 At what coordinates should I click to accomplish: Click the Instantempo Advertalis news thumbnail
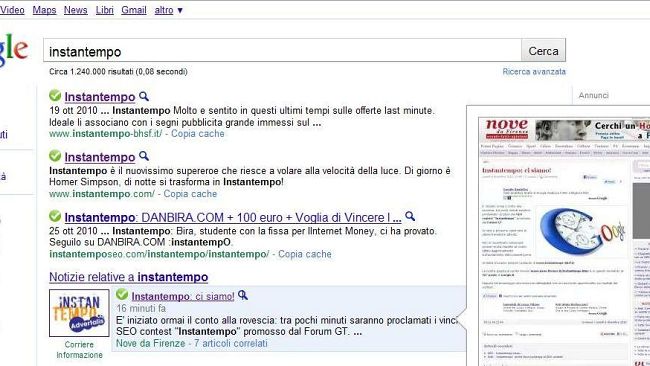point(79,313)
